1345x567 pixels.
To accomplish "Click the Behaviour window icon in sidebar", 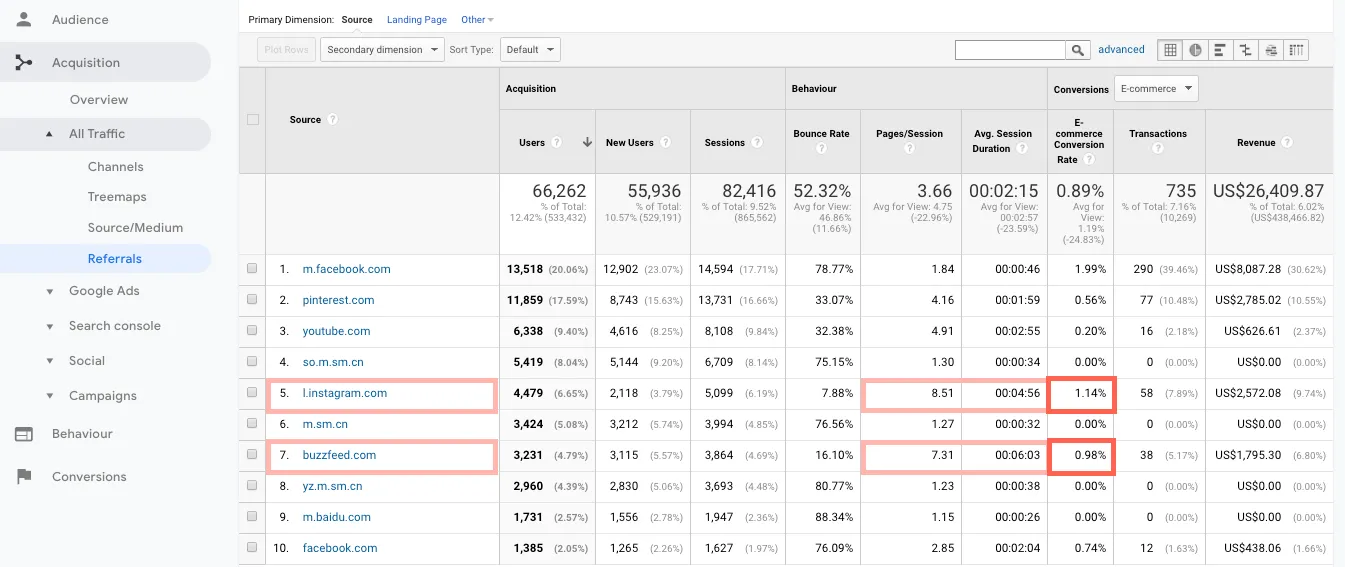I will (24, 434).
